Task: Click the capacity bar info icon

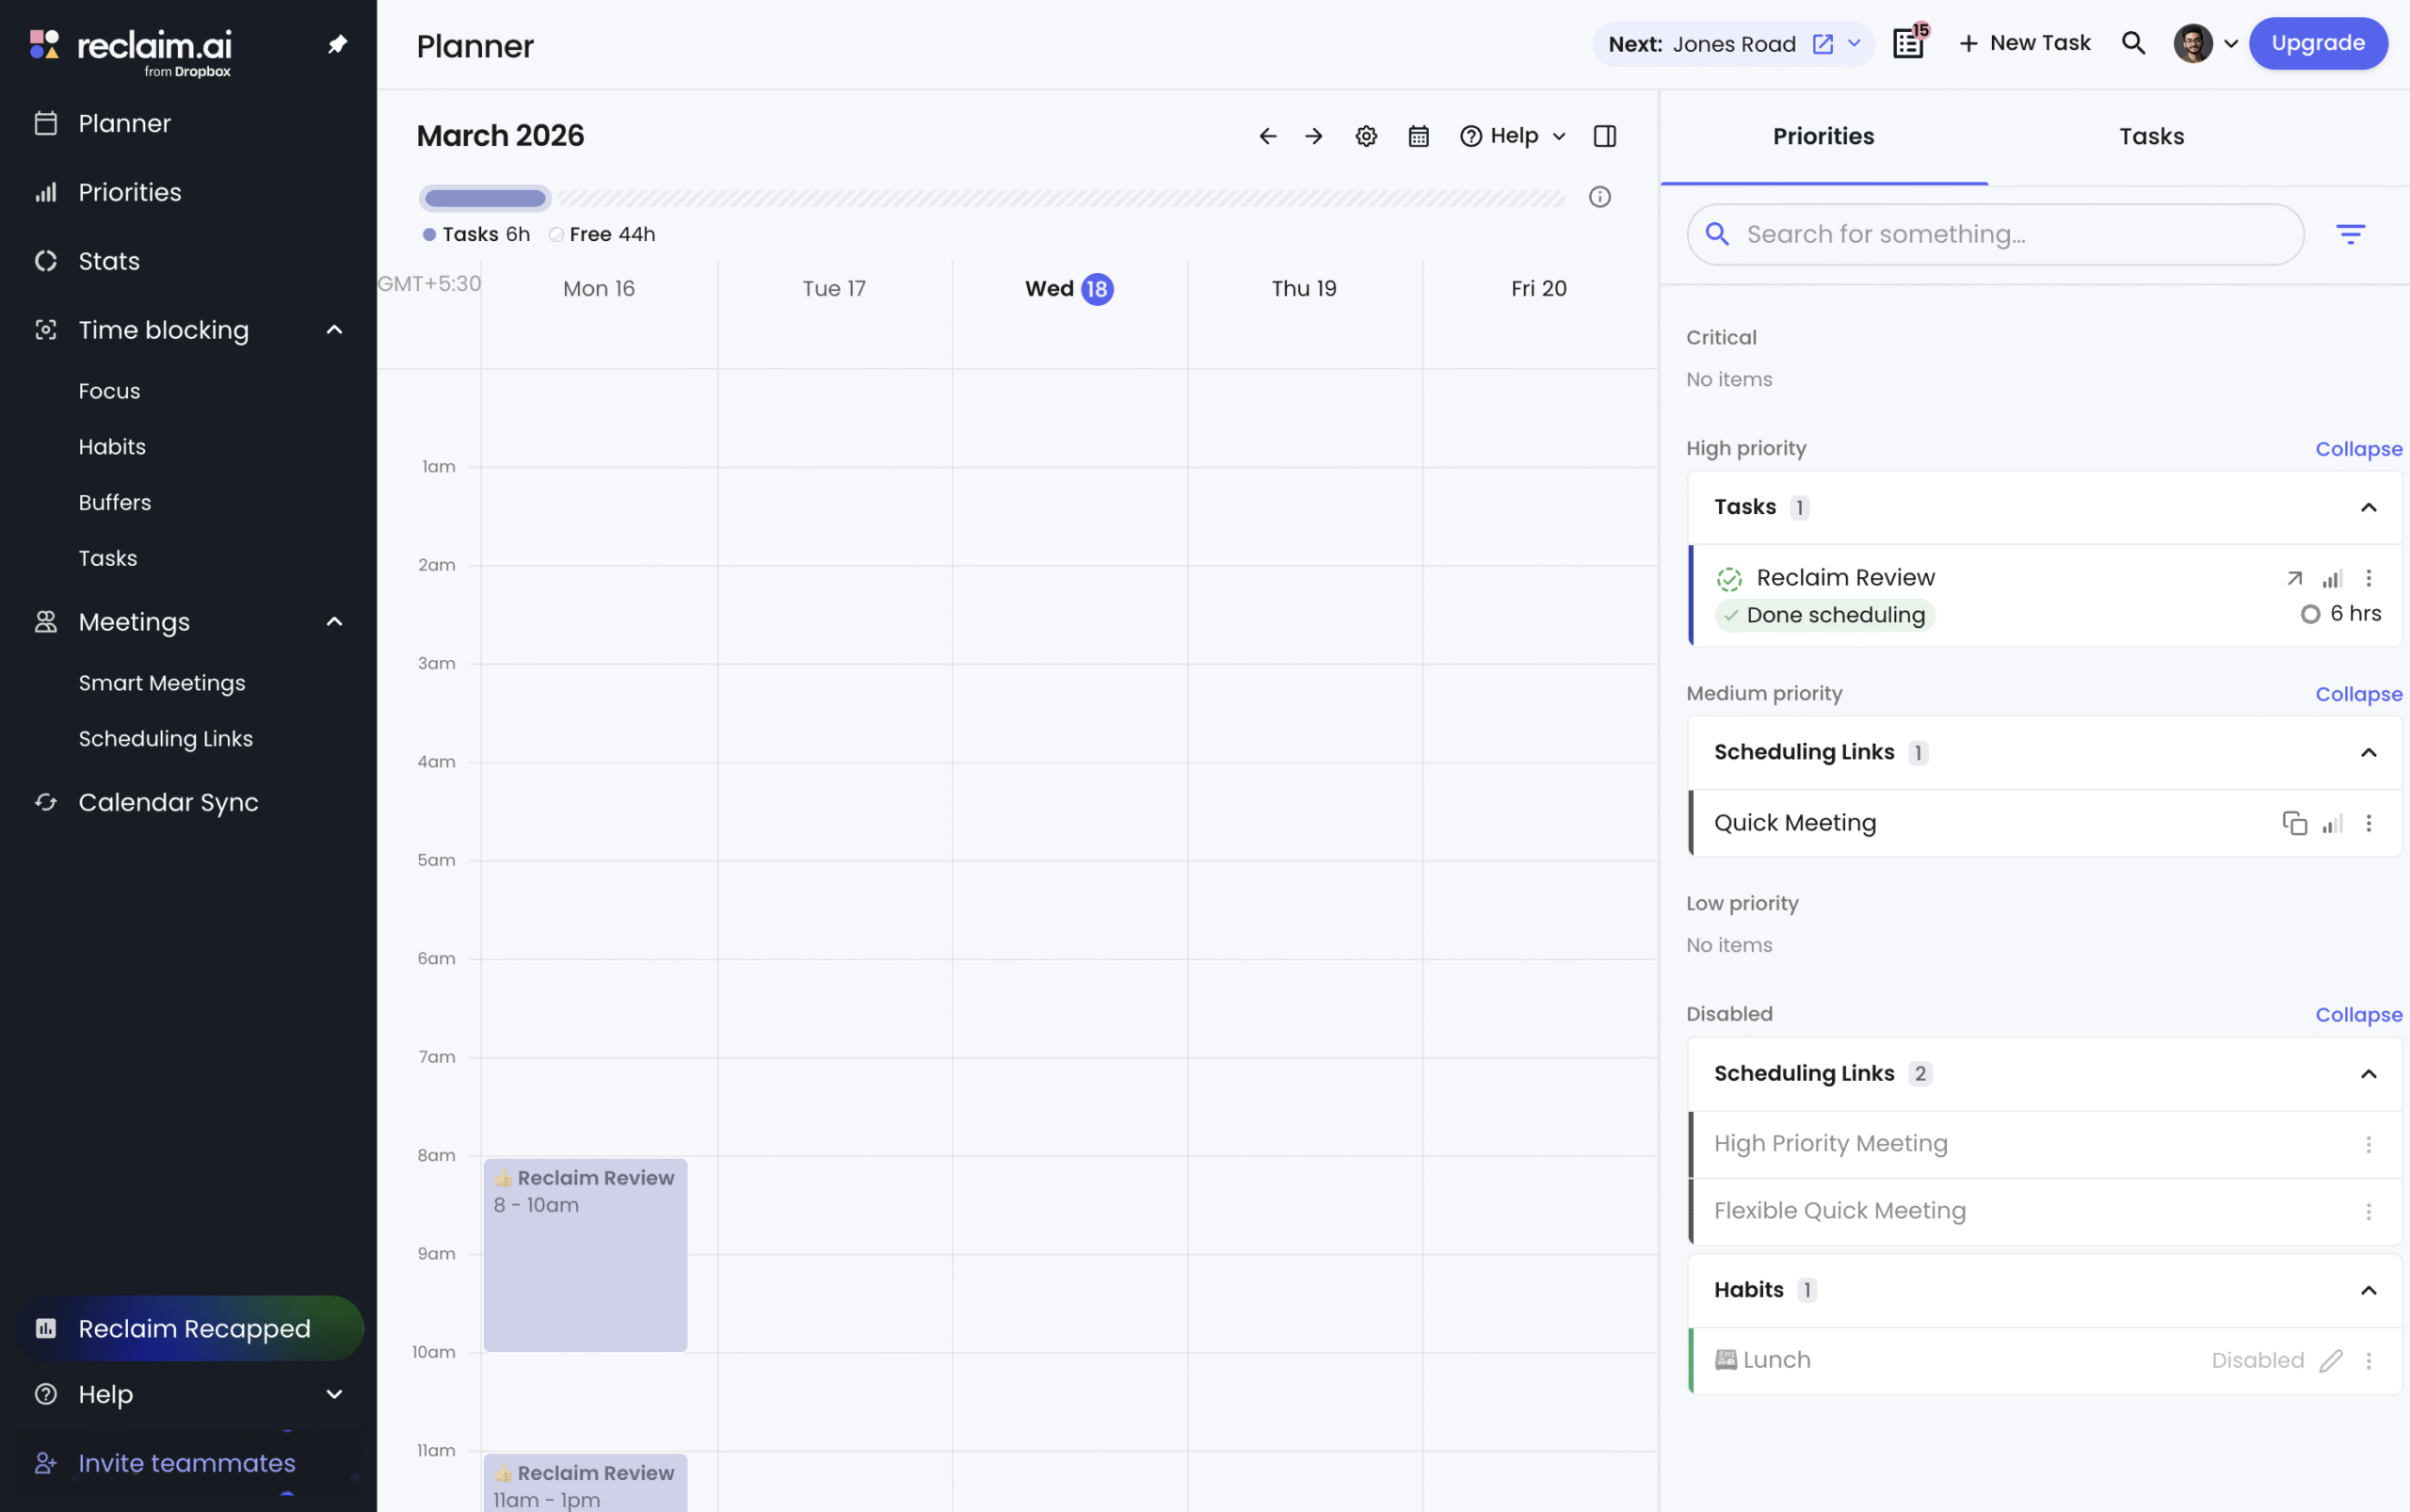Action: (1600, 197)
